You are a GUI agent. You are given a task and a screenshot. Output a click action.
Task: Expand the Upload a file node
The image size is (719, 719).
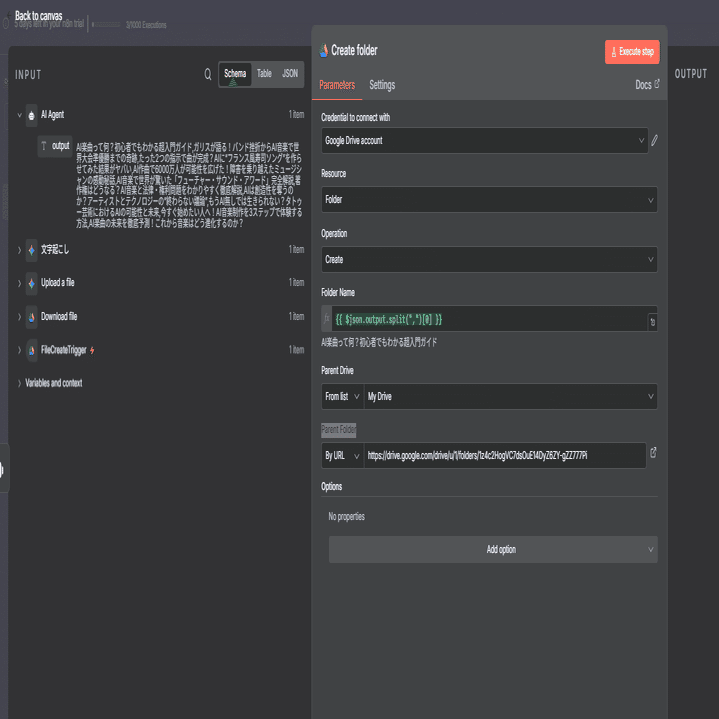pos(19,283)
